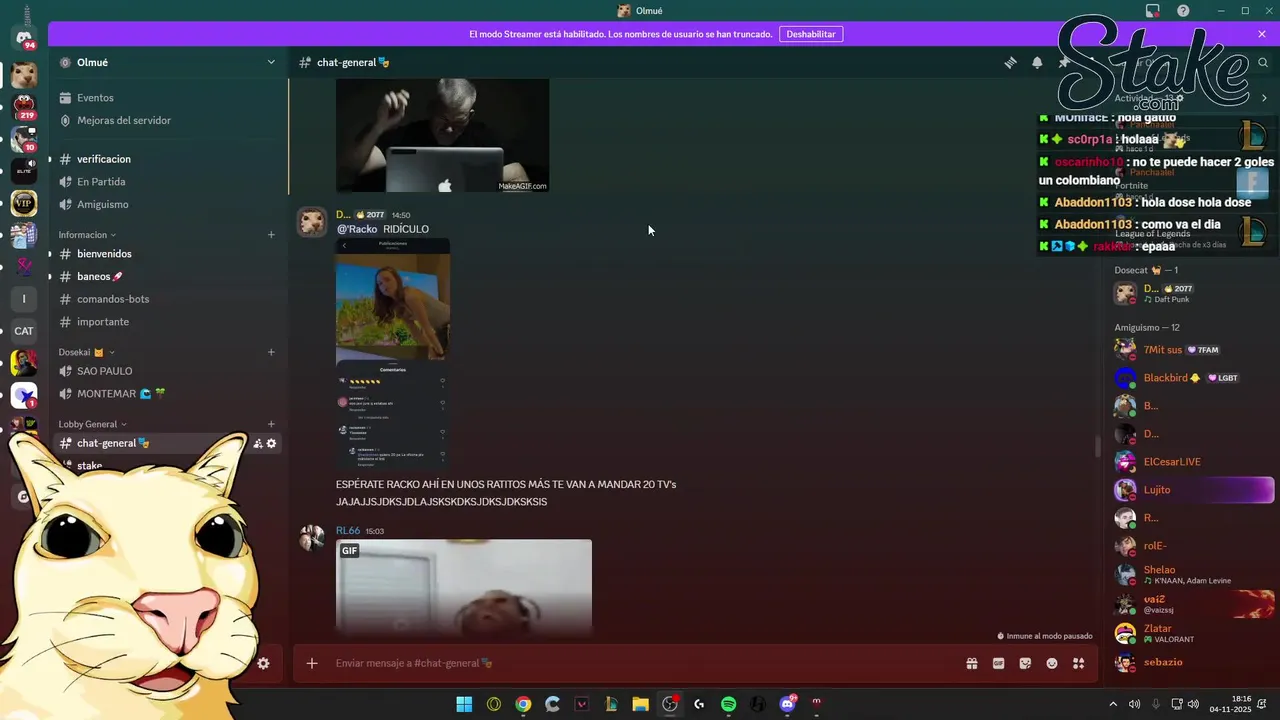Screen dimensions: 1280x720
Task: Open the CAT server icon
Action: click(24, 331)
